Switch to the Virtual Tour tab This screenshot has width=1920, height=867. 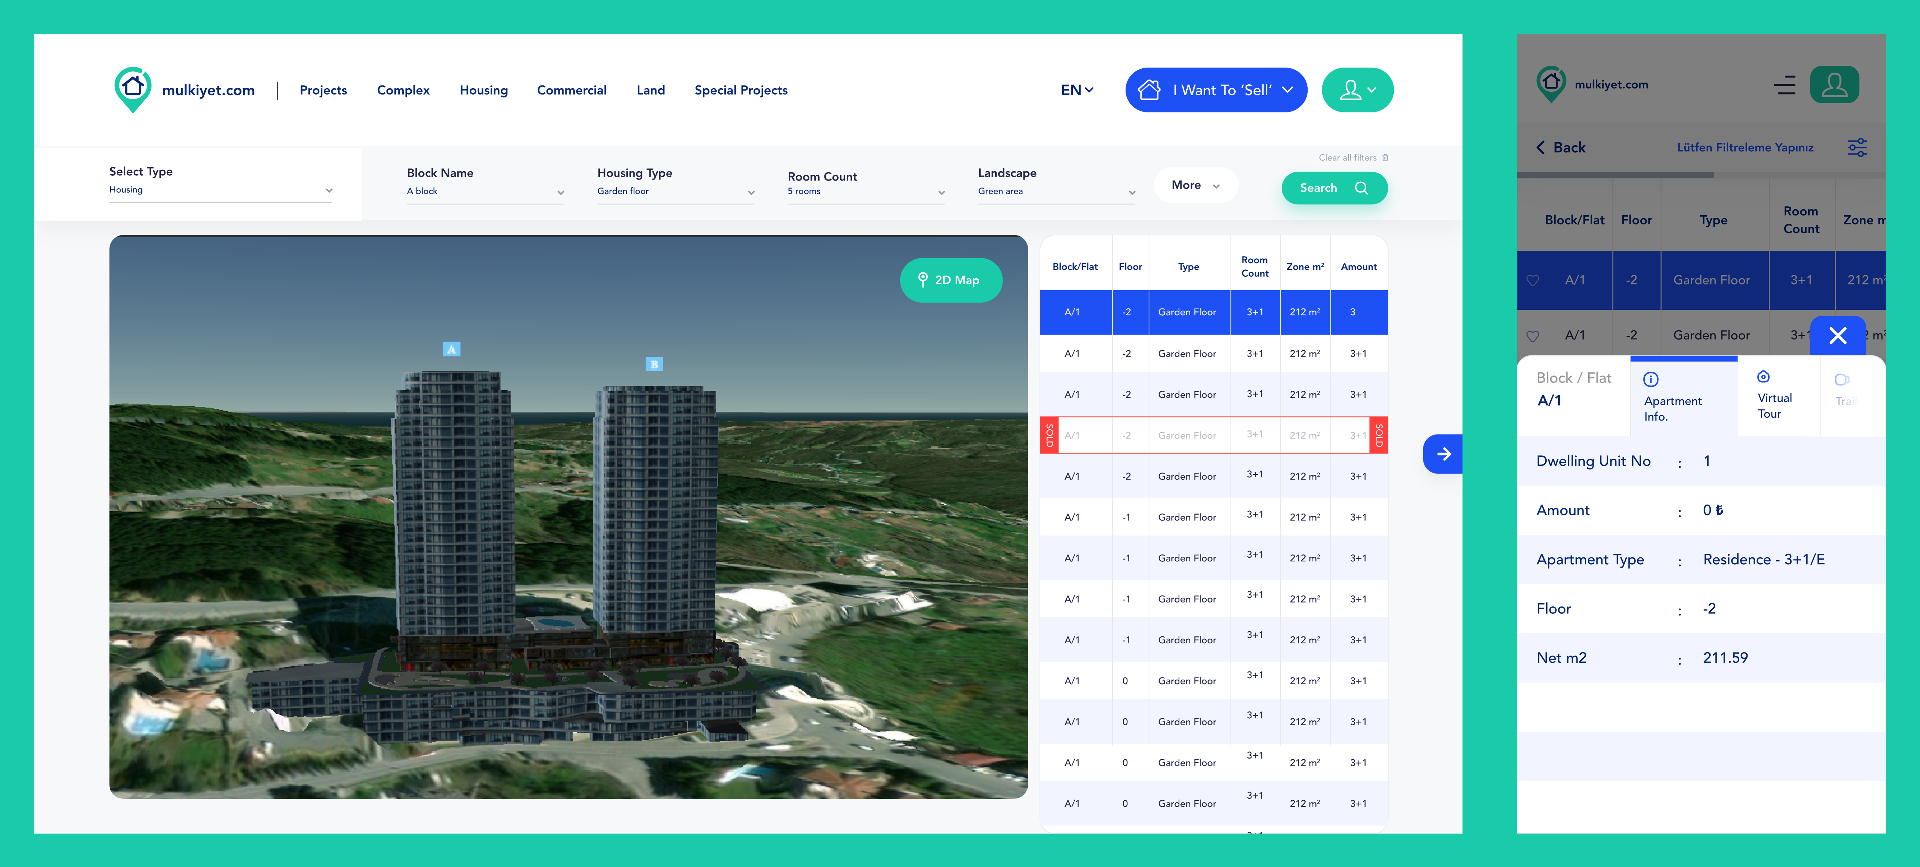(x=1774, y=396)
